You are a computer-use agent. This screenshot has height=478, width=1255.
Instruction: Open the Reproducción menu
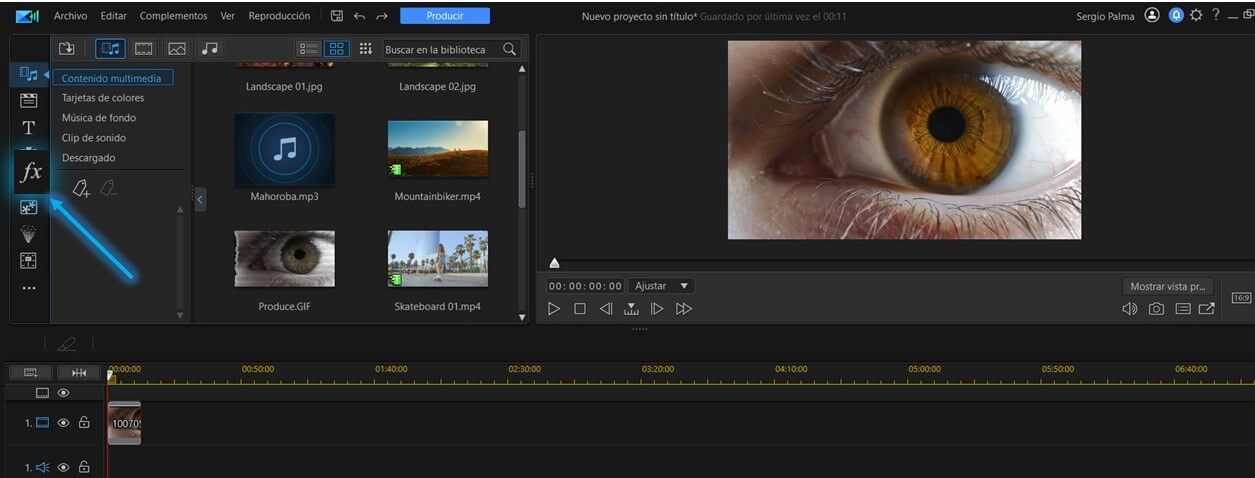pyautogui.click(x=279, y=16)
